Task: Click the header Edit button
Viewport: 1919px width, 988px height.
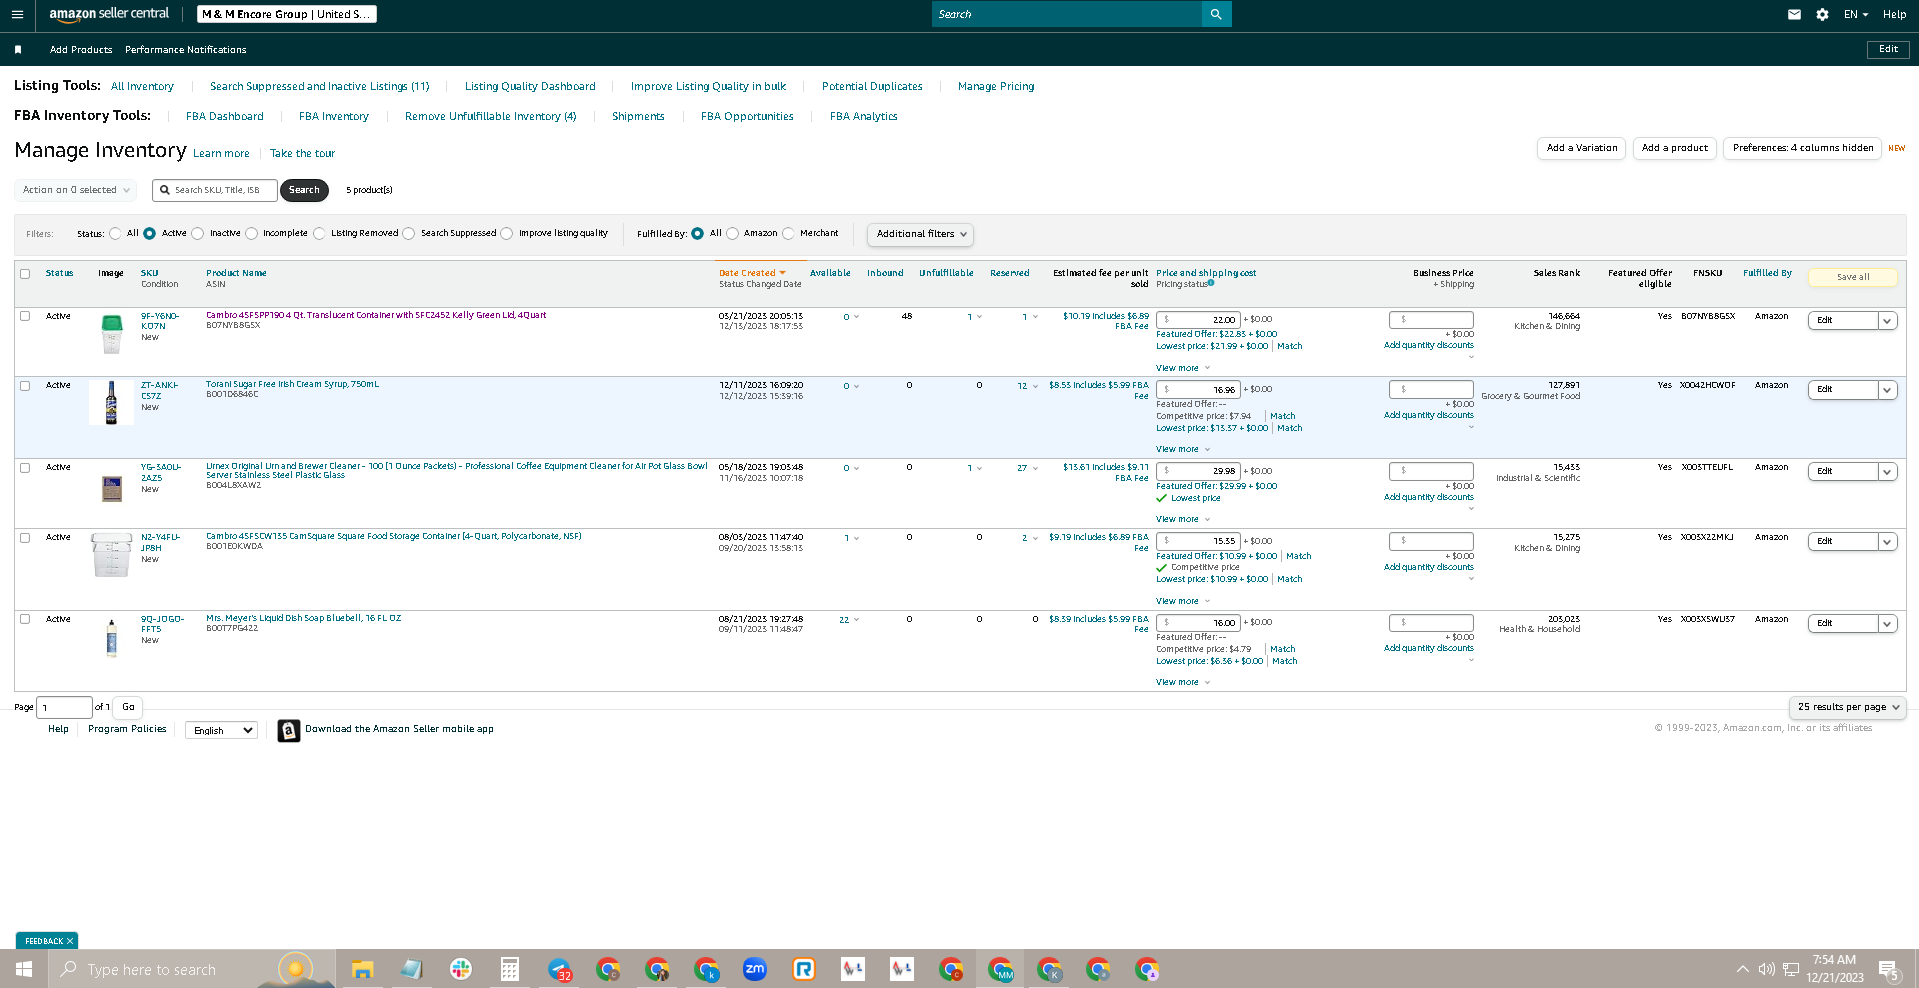Action: click(1888, 49)
